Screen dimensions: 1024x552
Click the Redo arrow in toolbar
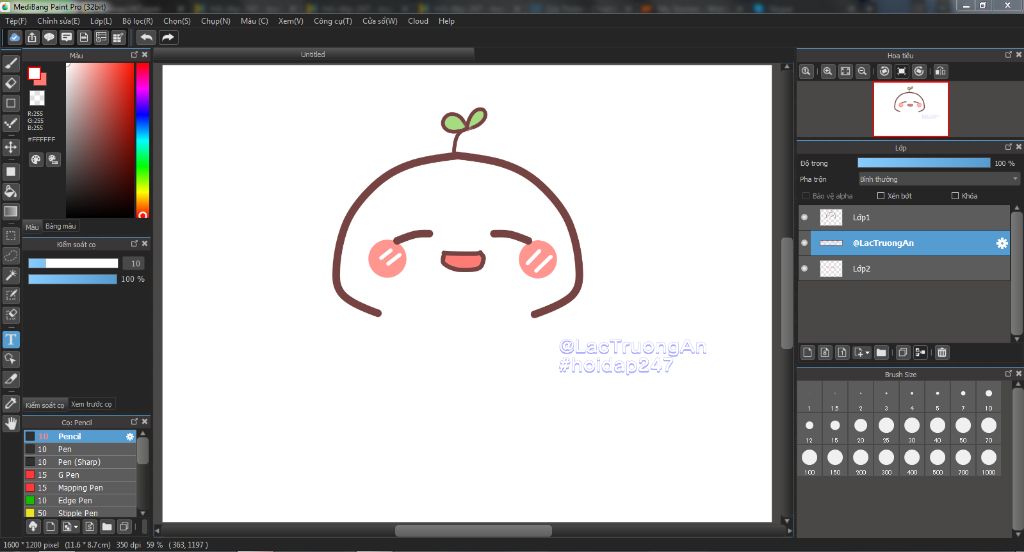tap(168, 37)
